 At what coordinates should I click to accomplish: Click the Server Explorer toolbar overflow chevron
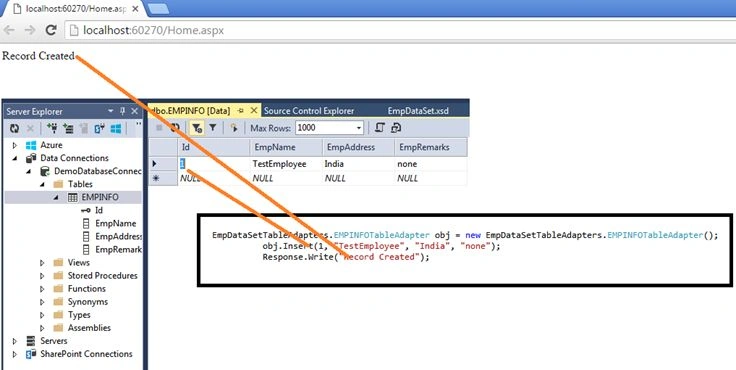coord(138,125)
